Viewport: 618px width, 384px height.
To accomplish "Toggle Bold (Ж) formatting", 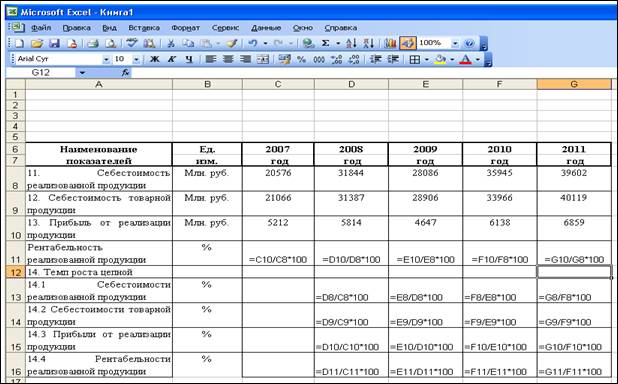I will (154, 59).
